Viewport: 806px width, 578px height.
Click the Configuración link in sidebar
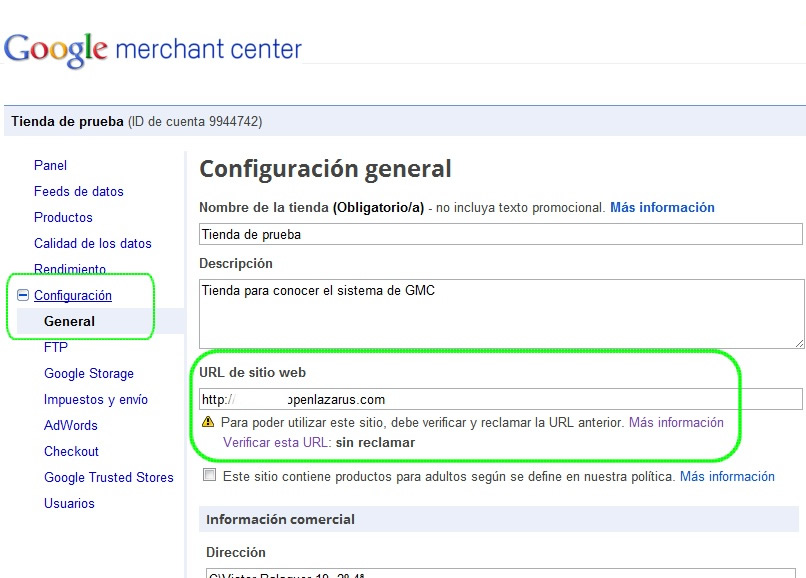[x=73, y=295]
